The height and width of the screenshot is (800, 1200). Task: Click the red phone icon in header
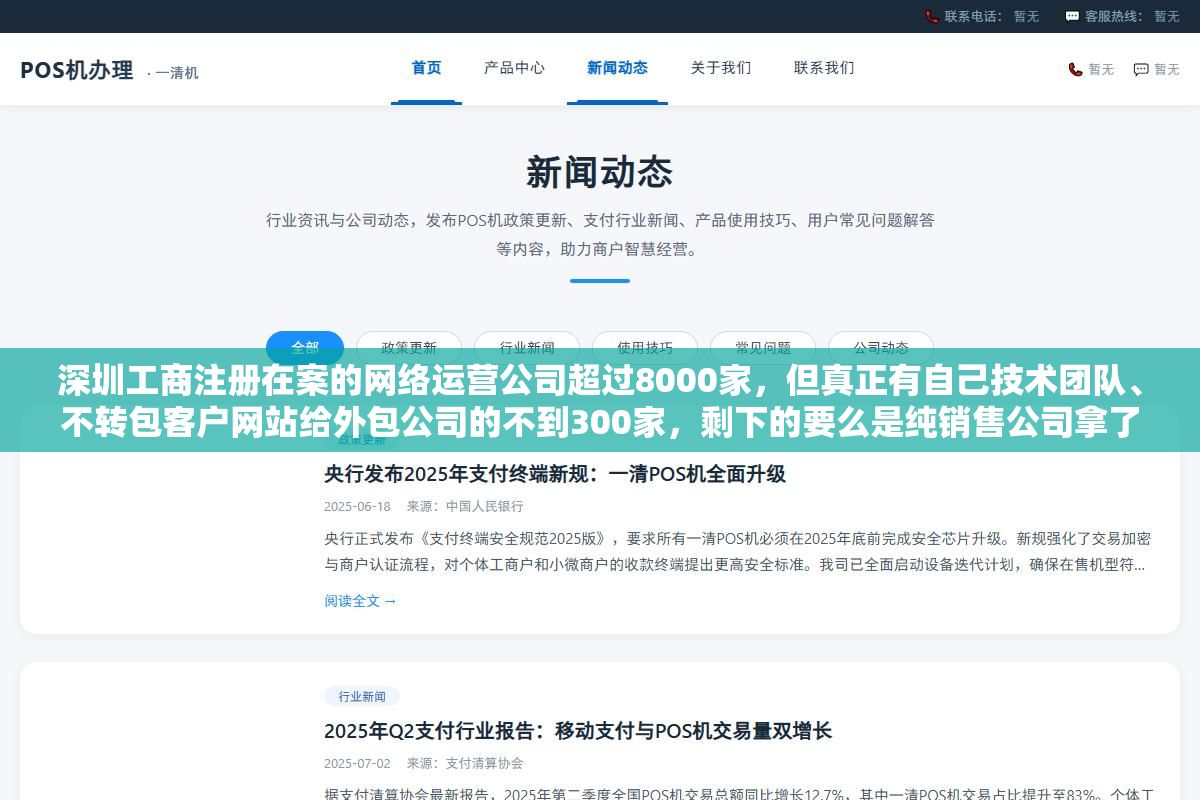coord(1075,69)
